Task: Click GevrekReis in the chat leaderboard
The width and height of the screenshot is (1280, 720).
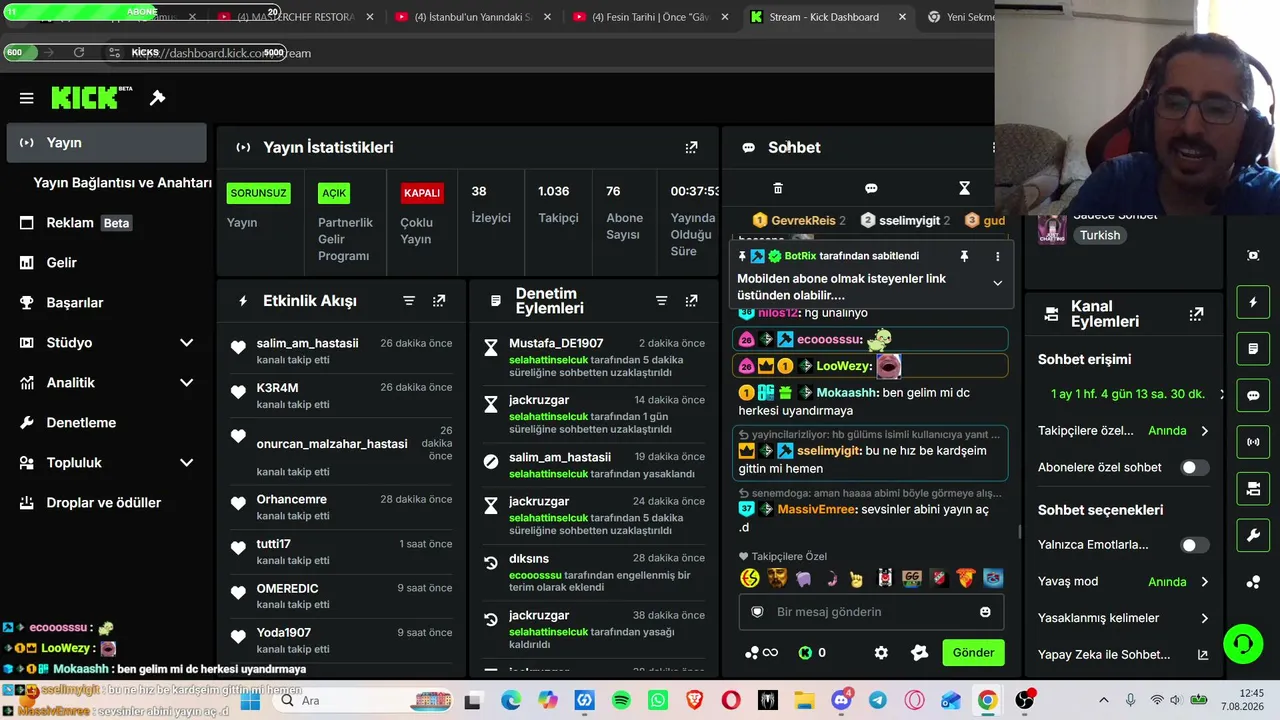Action: pyautogui.click(x=803, y=220)
